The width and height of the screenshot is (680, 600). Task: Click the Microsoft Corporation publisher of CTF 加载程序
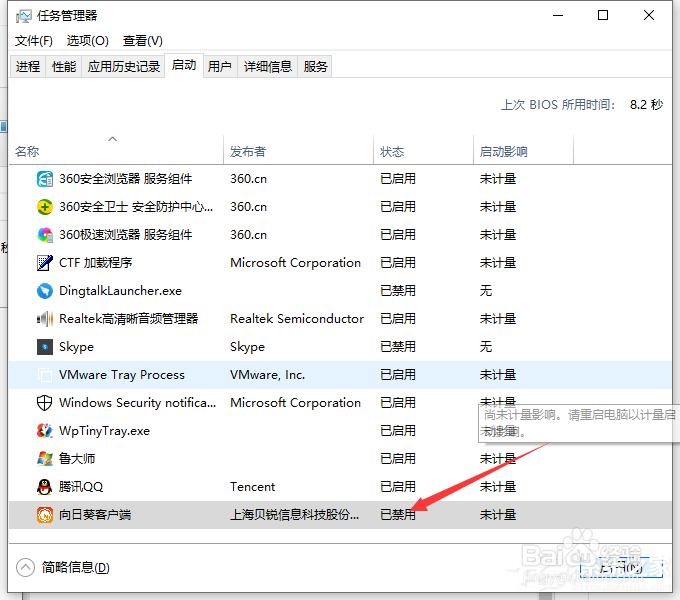295,263
